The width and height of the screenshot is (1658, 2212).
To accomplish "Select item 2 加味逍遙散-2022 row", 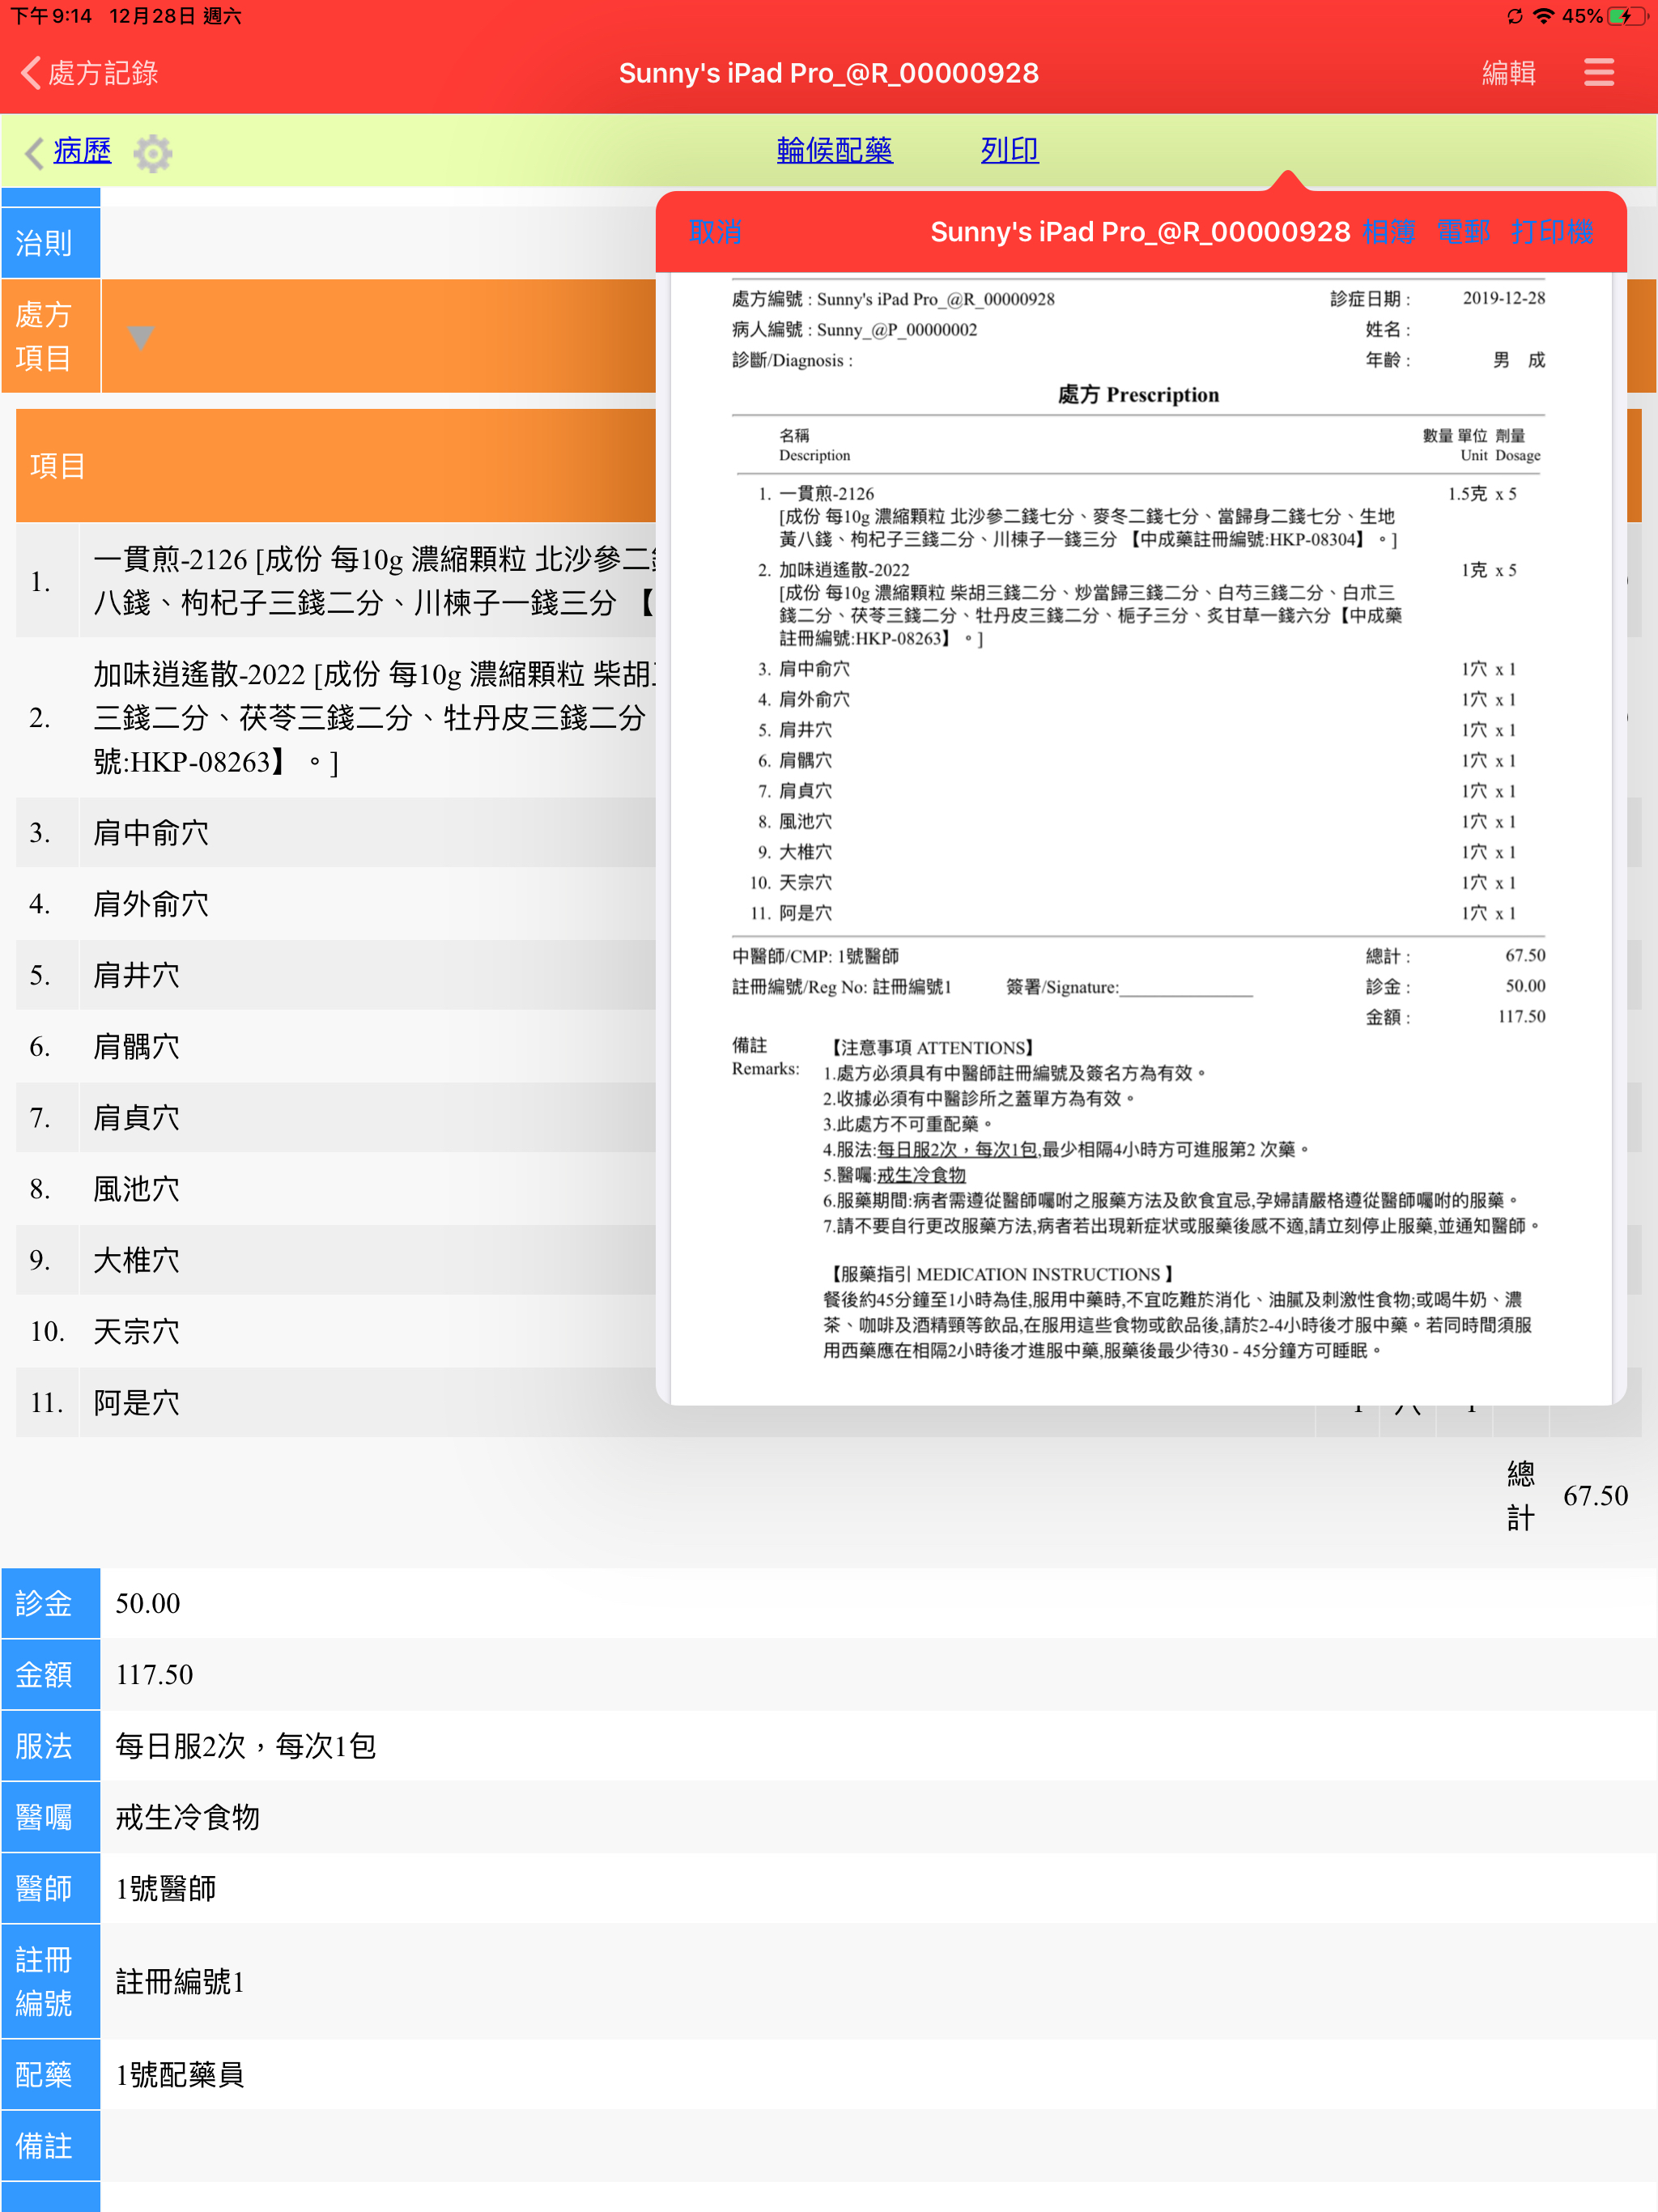I will (336, 718).
